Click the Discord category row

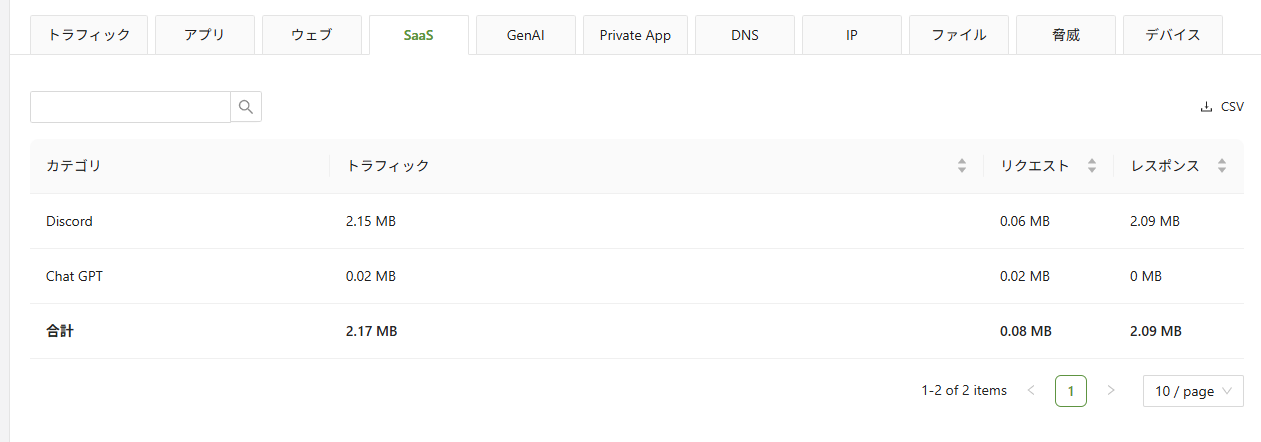[x=69, y=221]
